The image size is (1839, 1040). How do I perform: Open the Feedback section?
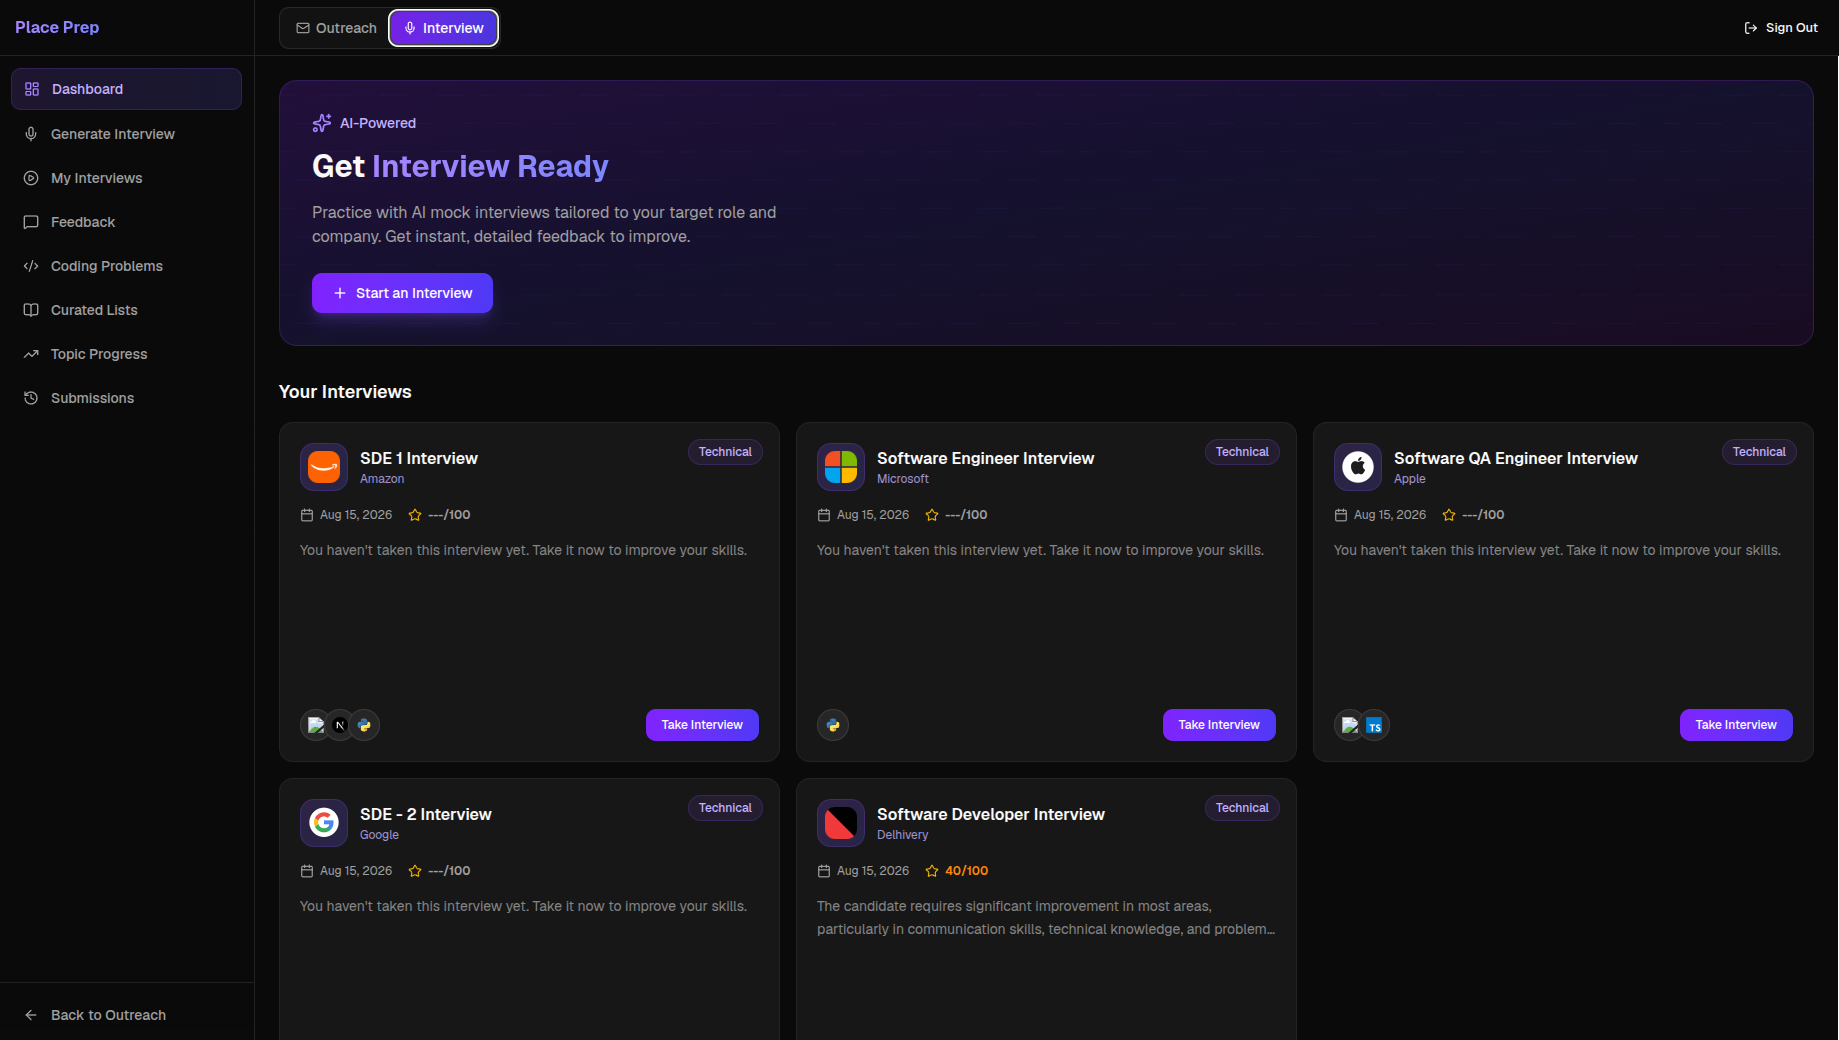click(126, 222)
